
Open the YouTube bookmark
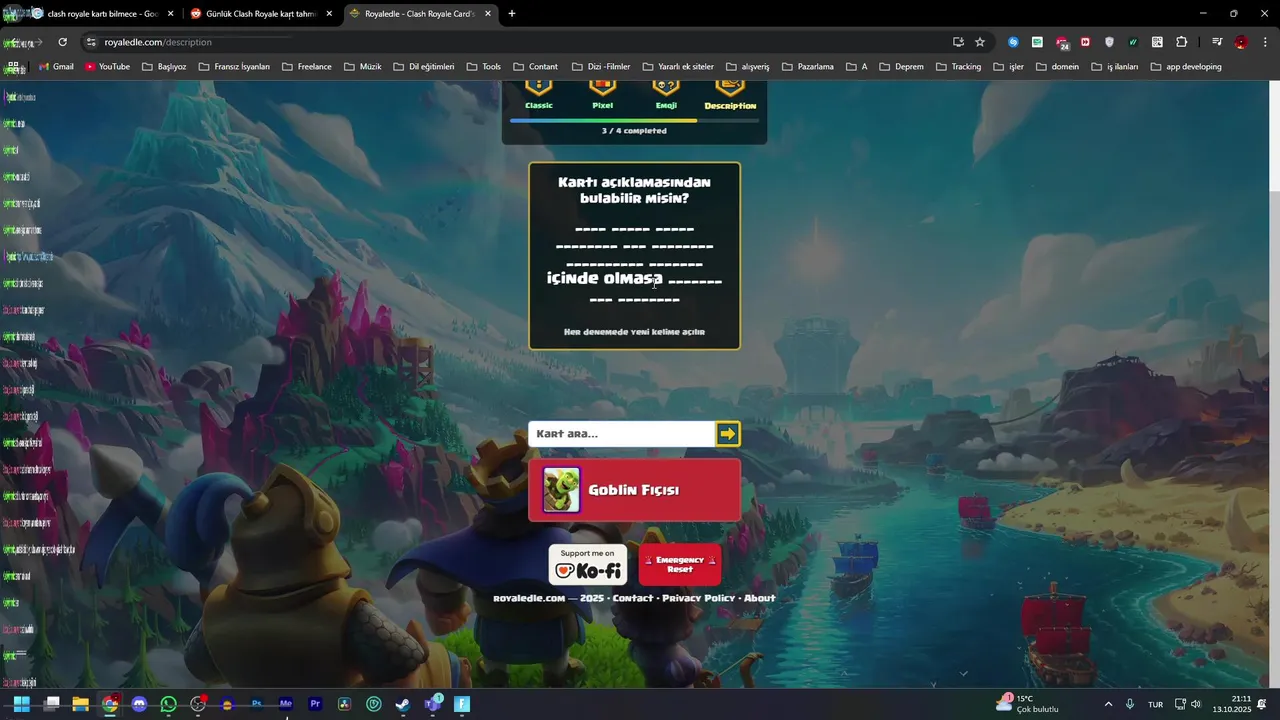pos(107,67)
